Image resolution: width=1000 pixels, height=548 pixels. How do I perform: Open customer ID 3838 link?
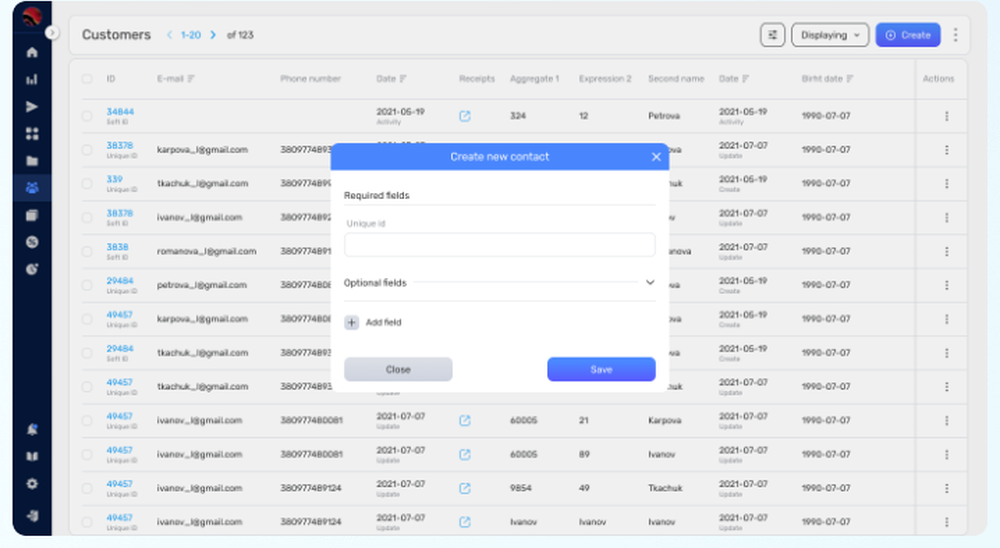click(x=117, y=247)
